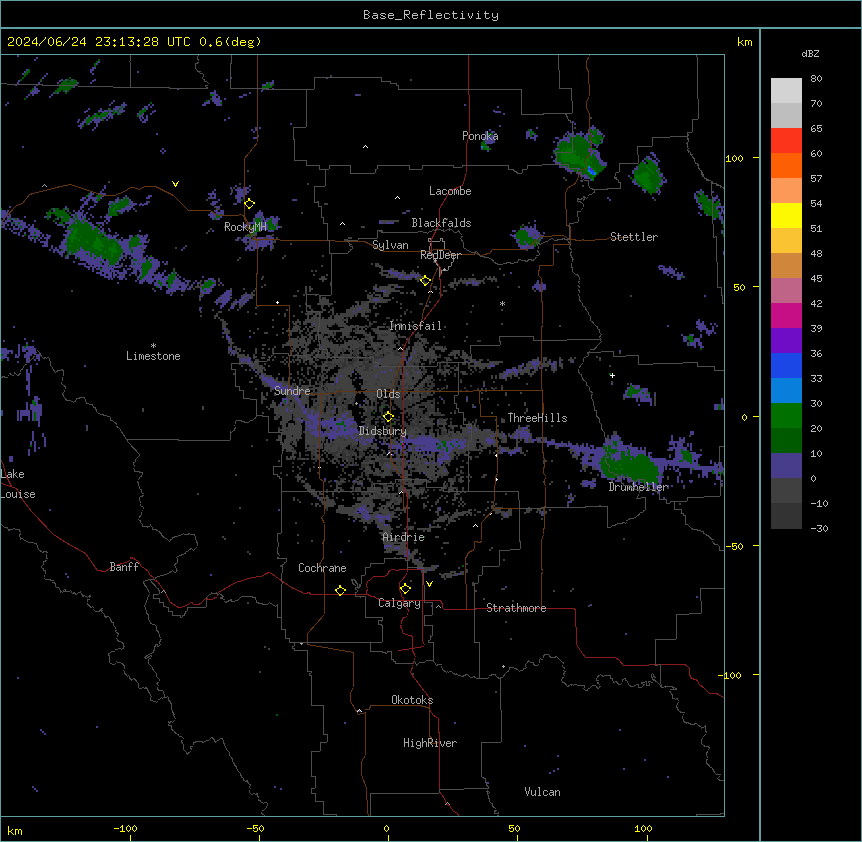Click the white asterisk east of Innisfail
This screenshot has width=862, height=842.
502,303
